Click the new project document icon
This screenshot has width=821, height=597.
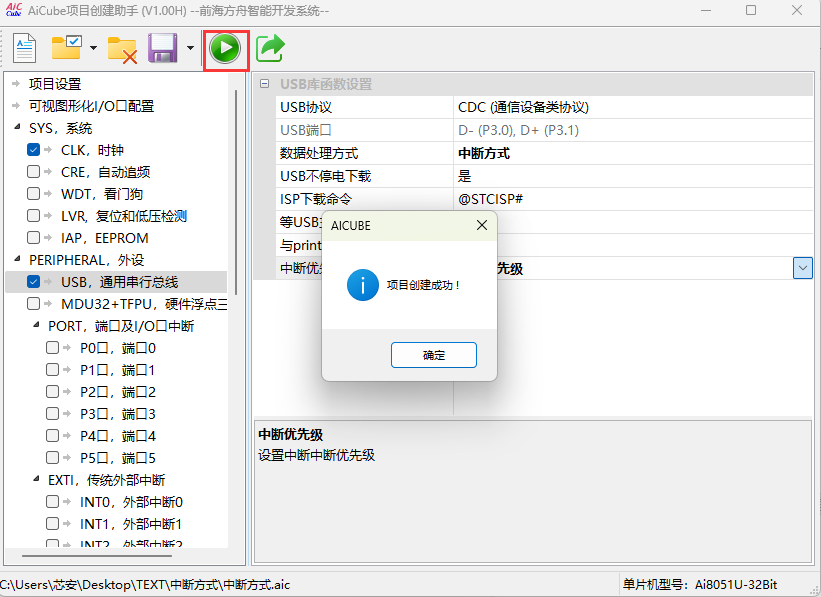pos(24,48)
